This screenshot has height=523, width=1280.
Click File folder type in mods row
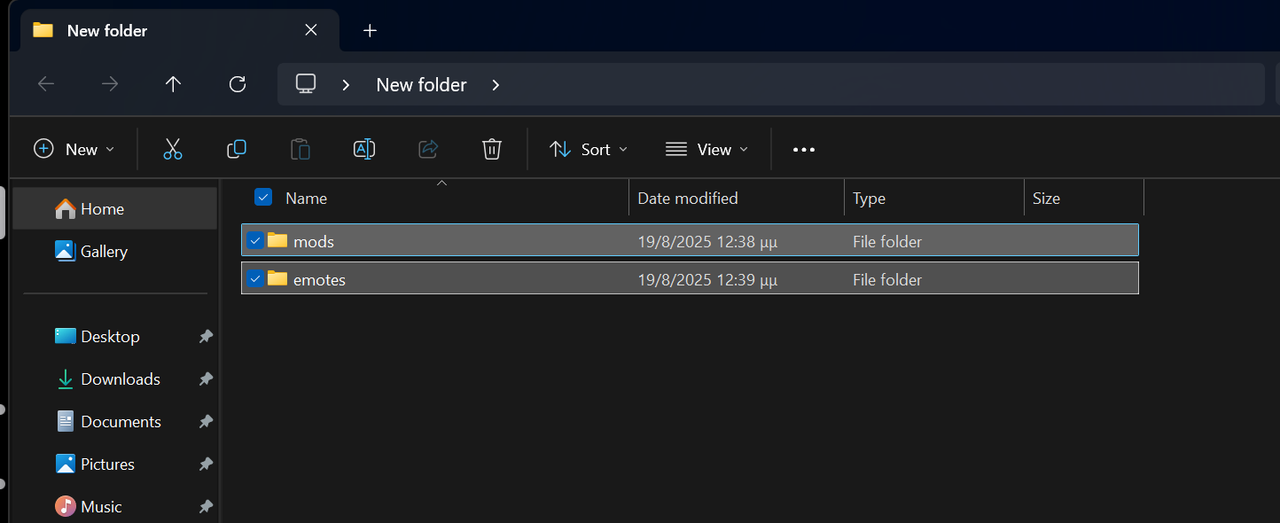(887, 241)
